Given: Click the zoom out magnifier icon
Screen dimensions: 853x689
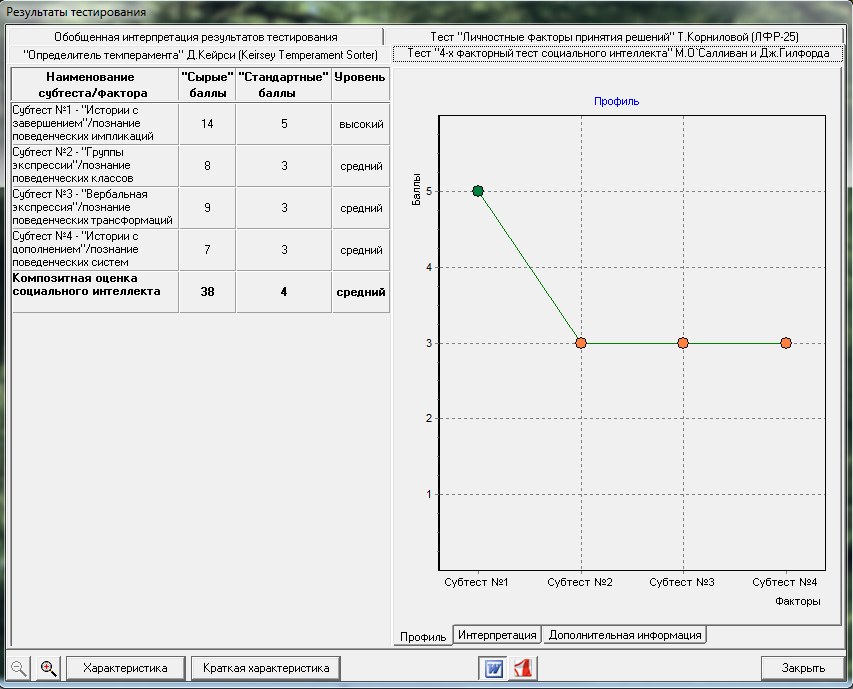Looking at the screenshot, I should click(x=19, y=668).
